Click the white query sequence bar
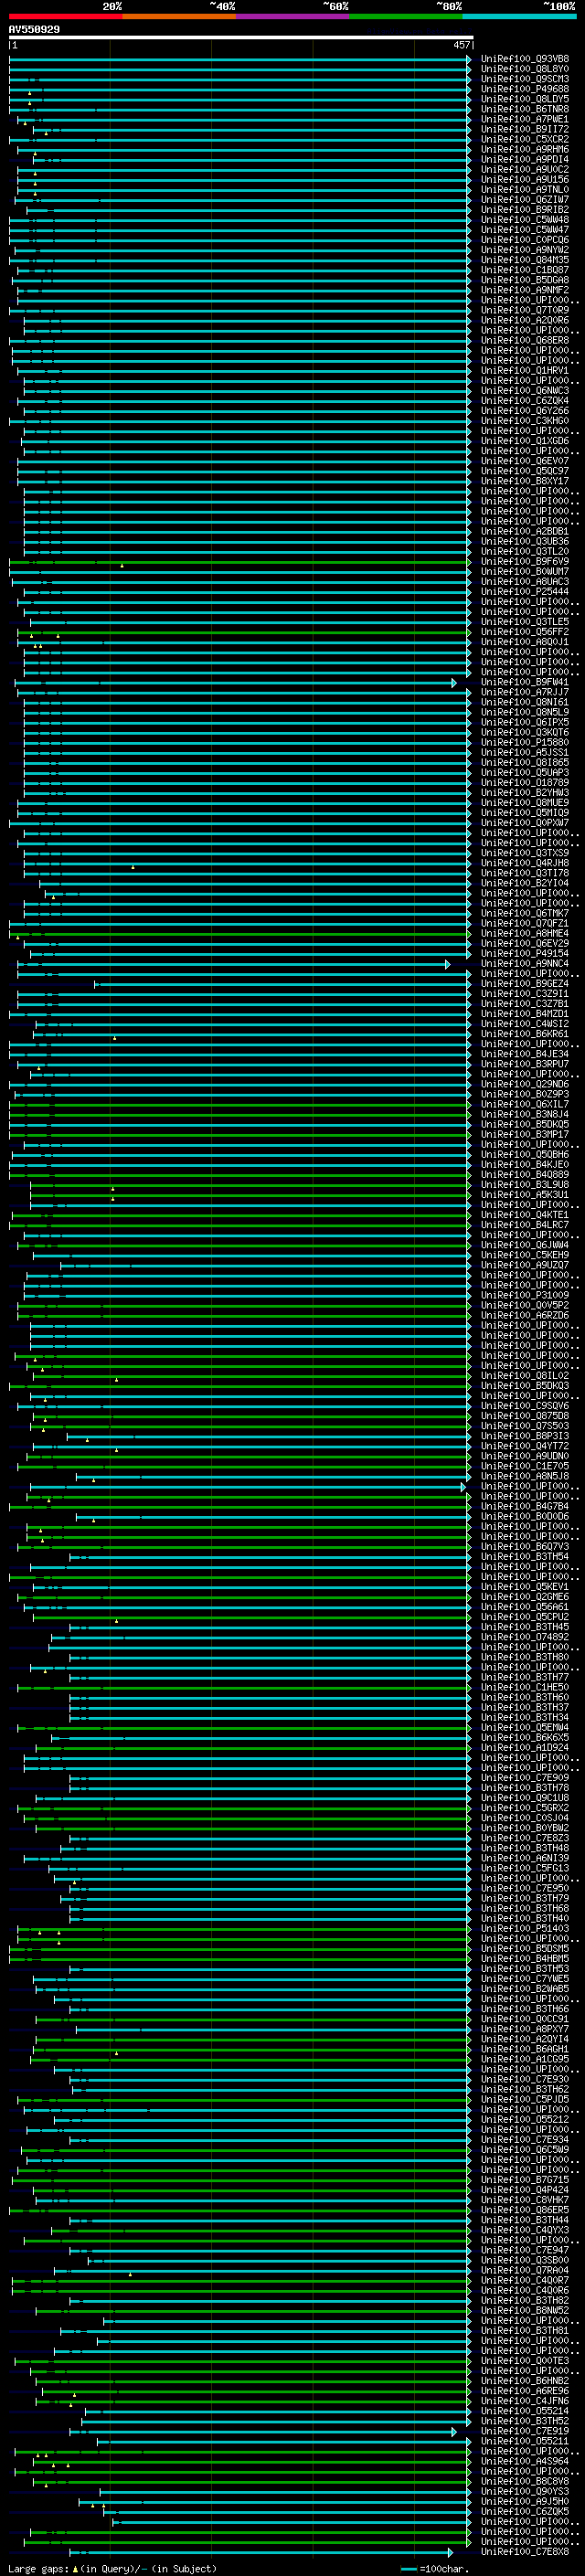The width and height of the screenshot is (585, 2576). pos(240,38)
